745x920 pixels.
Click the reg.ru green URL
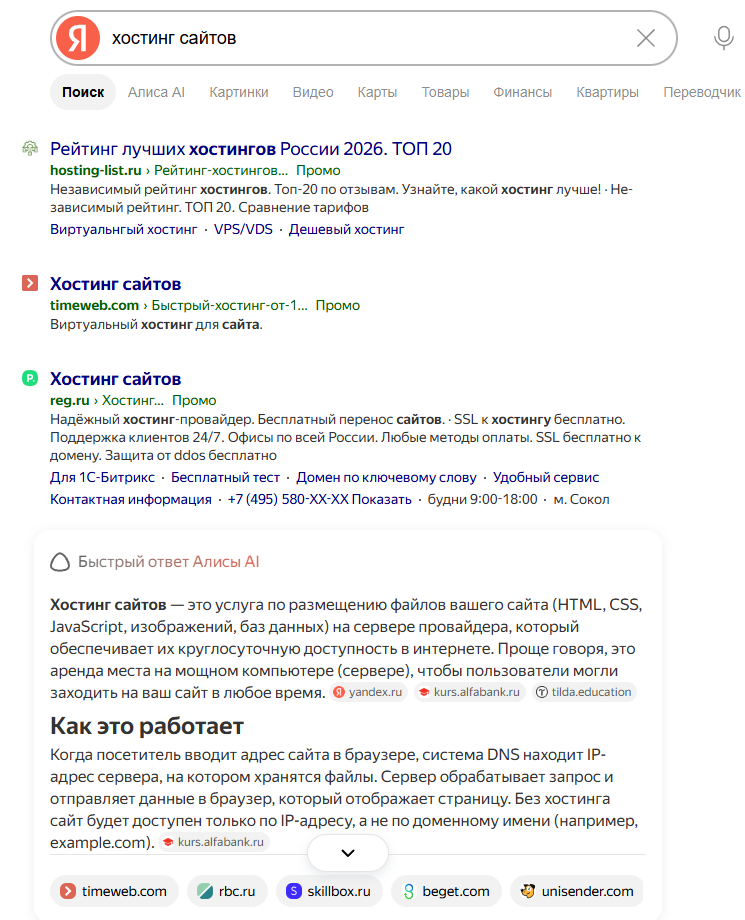pyautogui.click(x=69, y=400)
